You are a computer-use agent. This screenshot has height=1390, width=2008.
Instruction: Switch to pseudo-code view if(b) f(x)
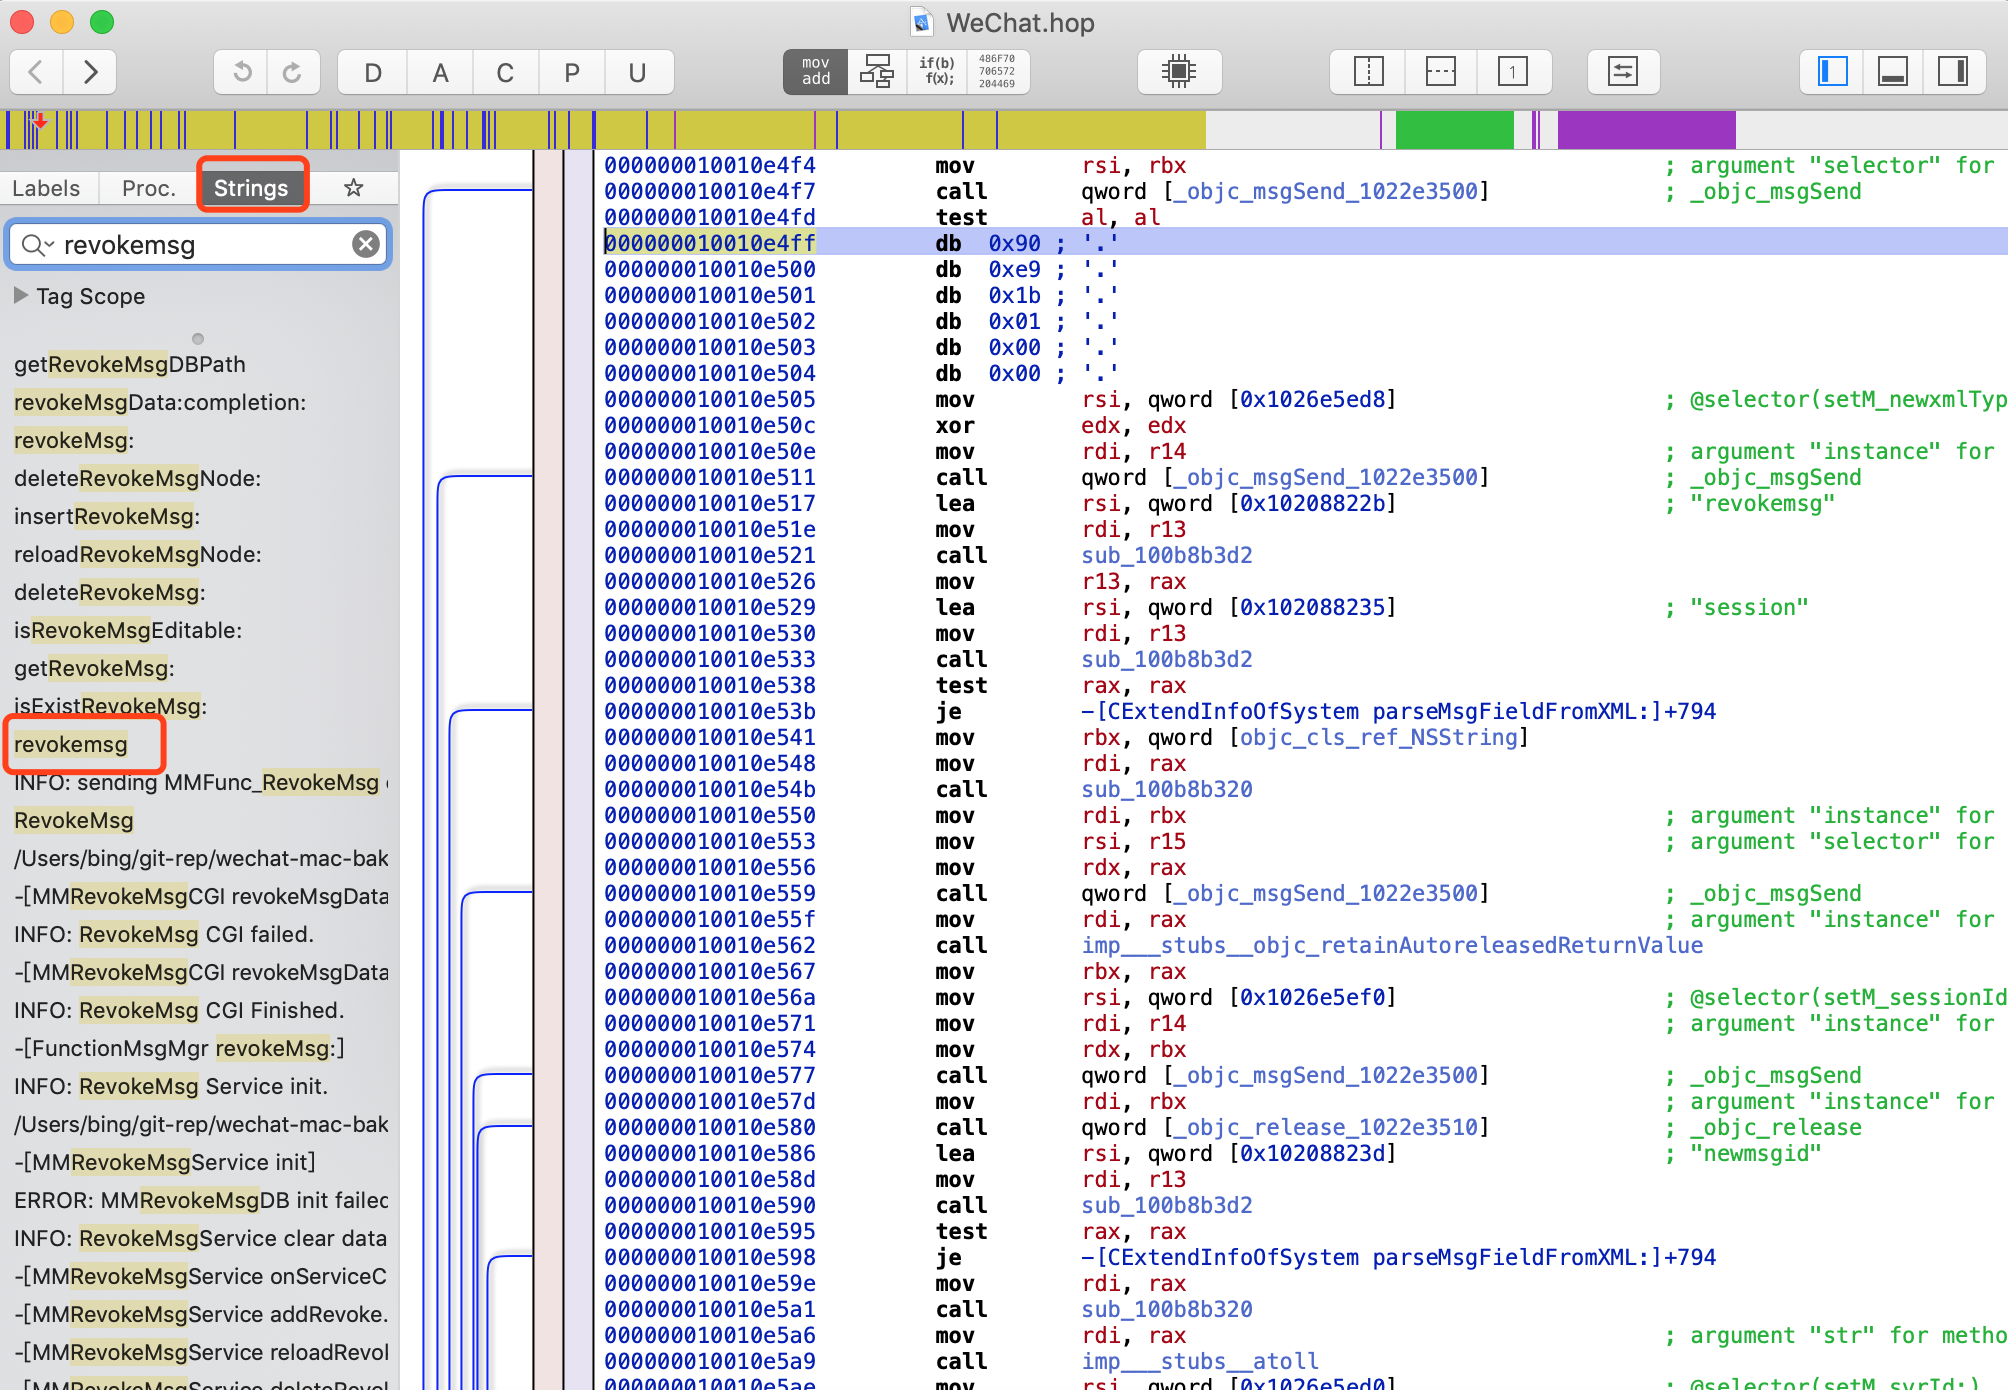[x=937, y=72]
